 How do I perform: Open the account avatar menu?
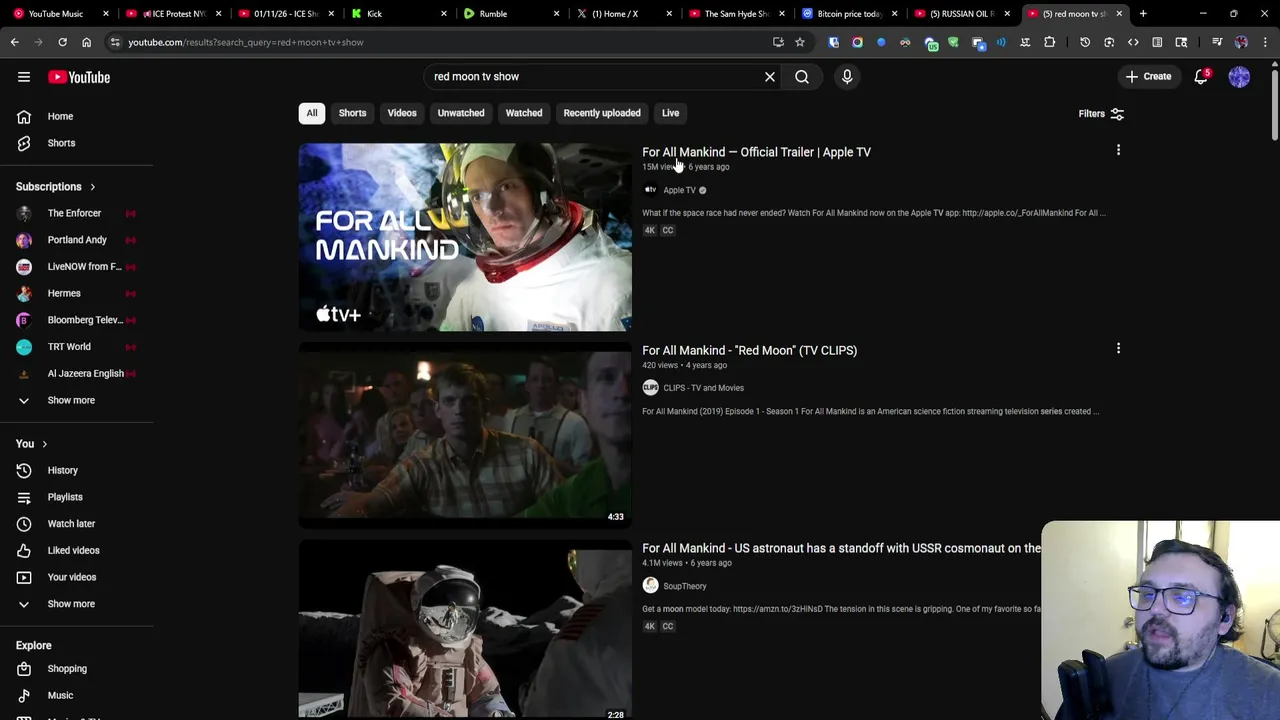[x=1239, y=77]
